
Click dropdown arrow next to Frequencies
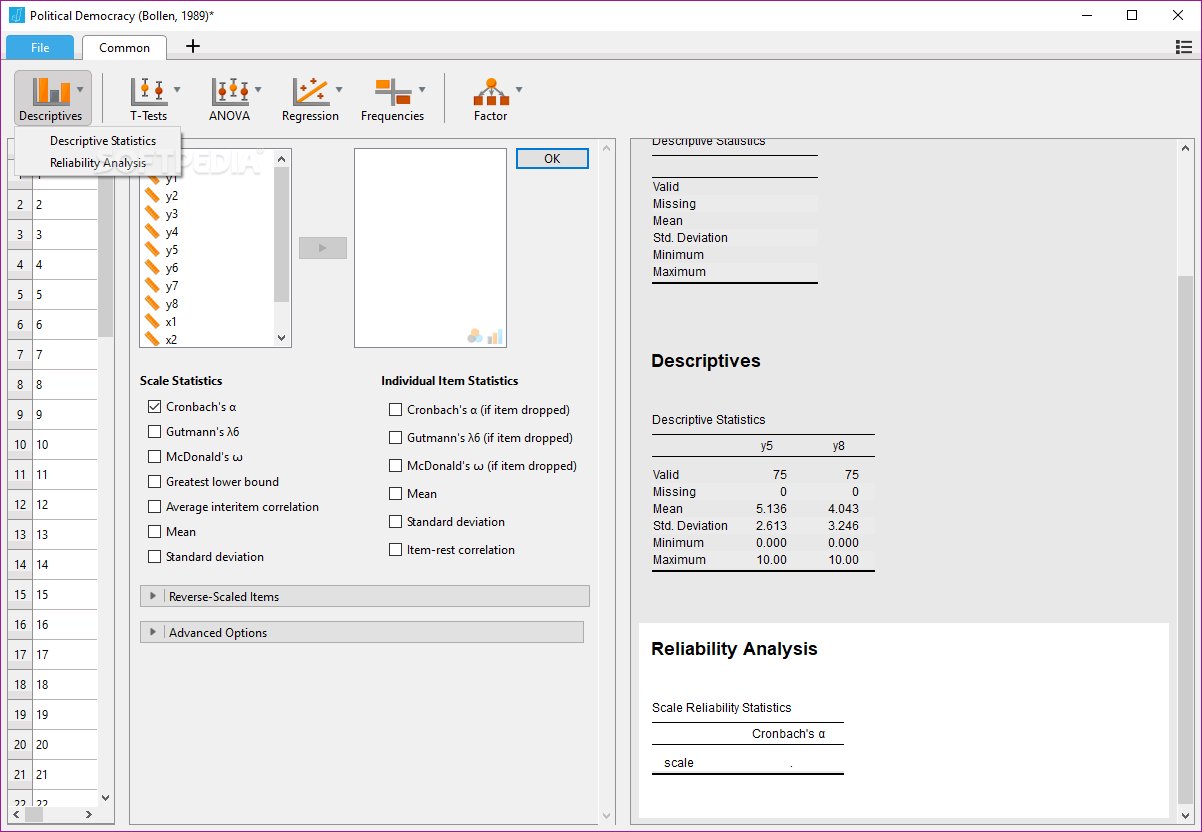422,90
